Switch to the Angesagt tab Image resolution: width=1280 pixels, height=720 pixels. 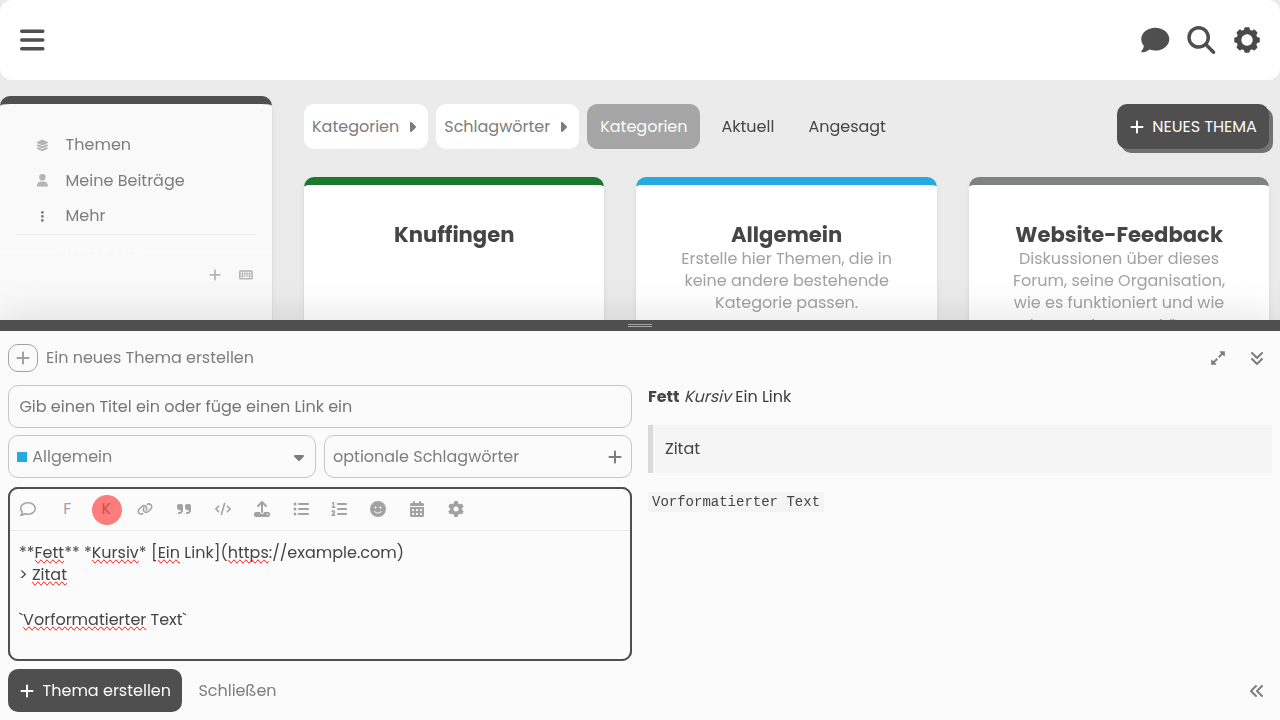847,127
